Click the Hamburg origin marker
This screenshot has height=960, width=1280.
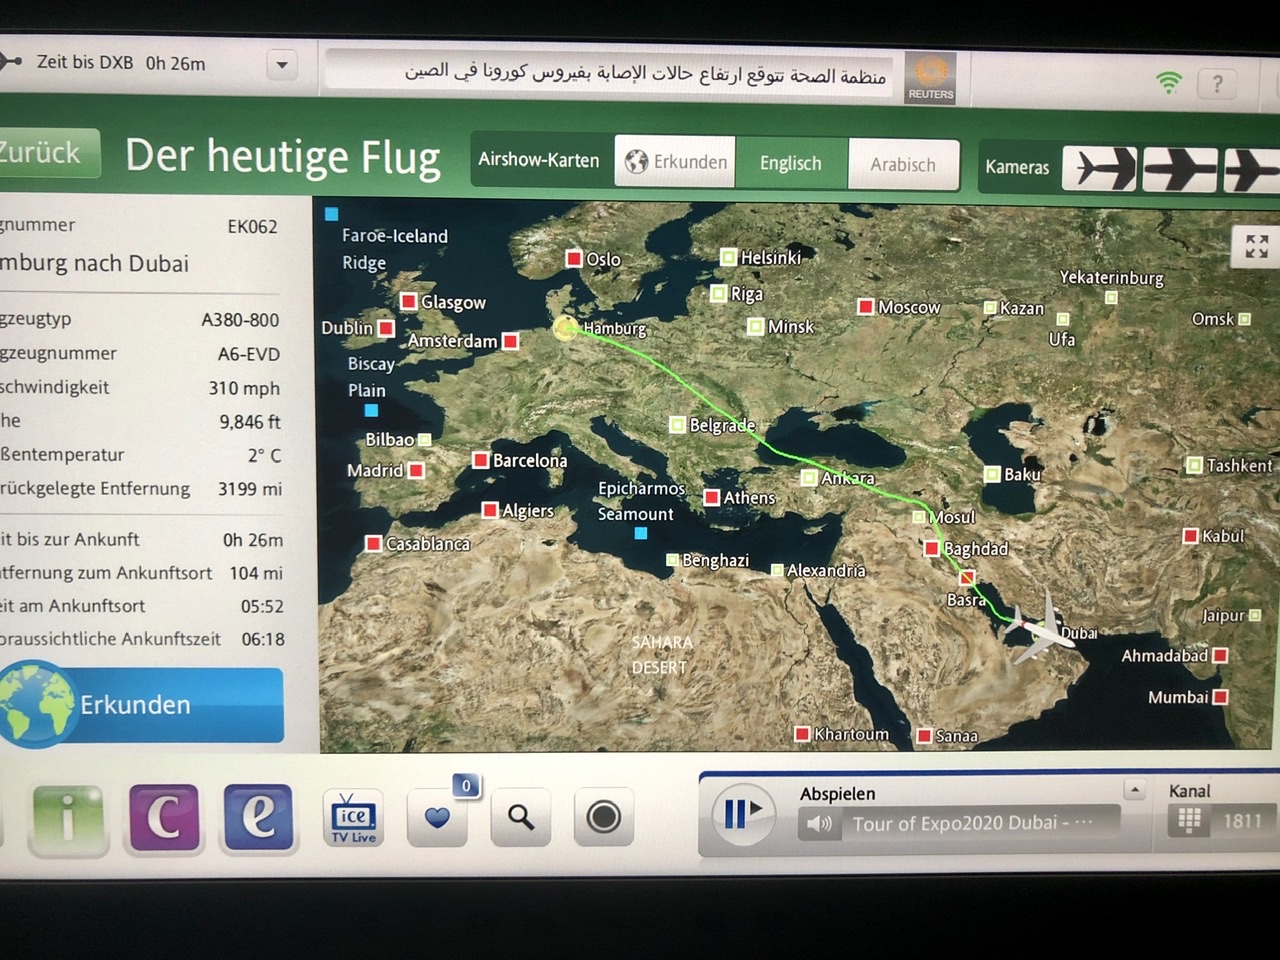pos(566,328)
